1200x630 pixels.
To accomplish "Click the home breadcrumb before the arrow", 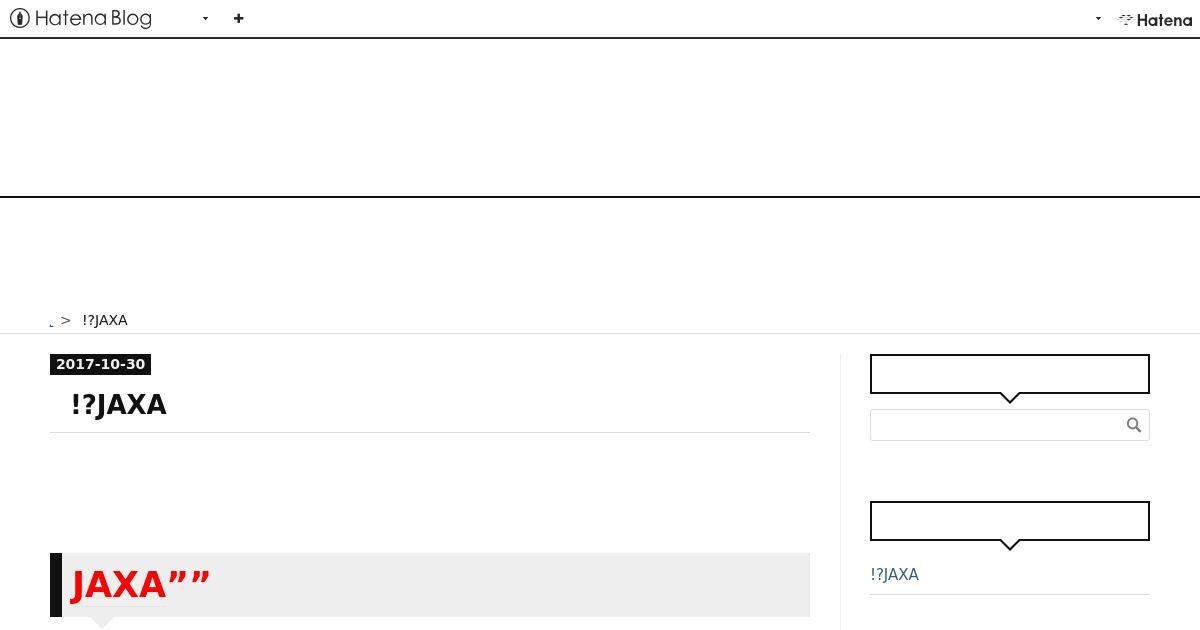I will [51, 322].
